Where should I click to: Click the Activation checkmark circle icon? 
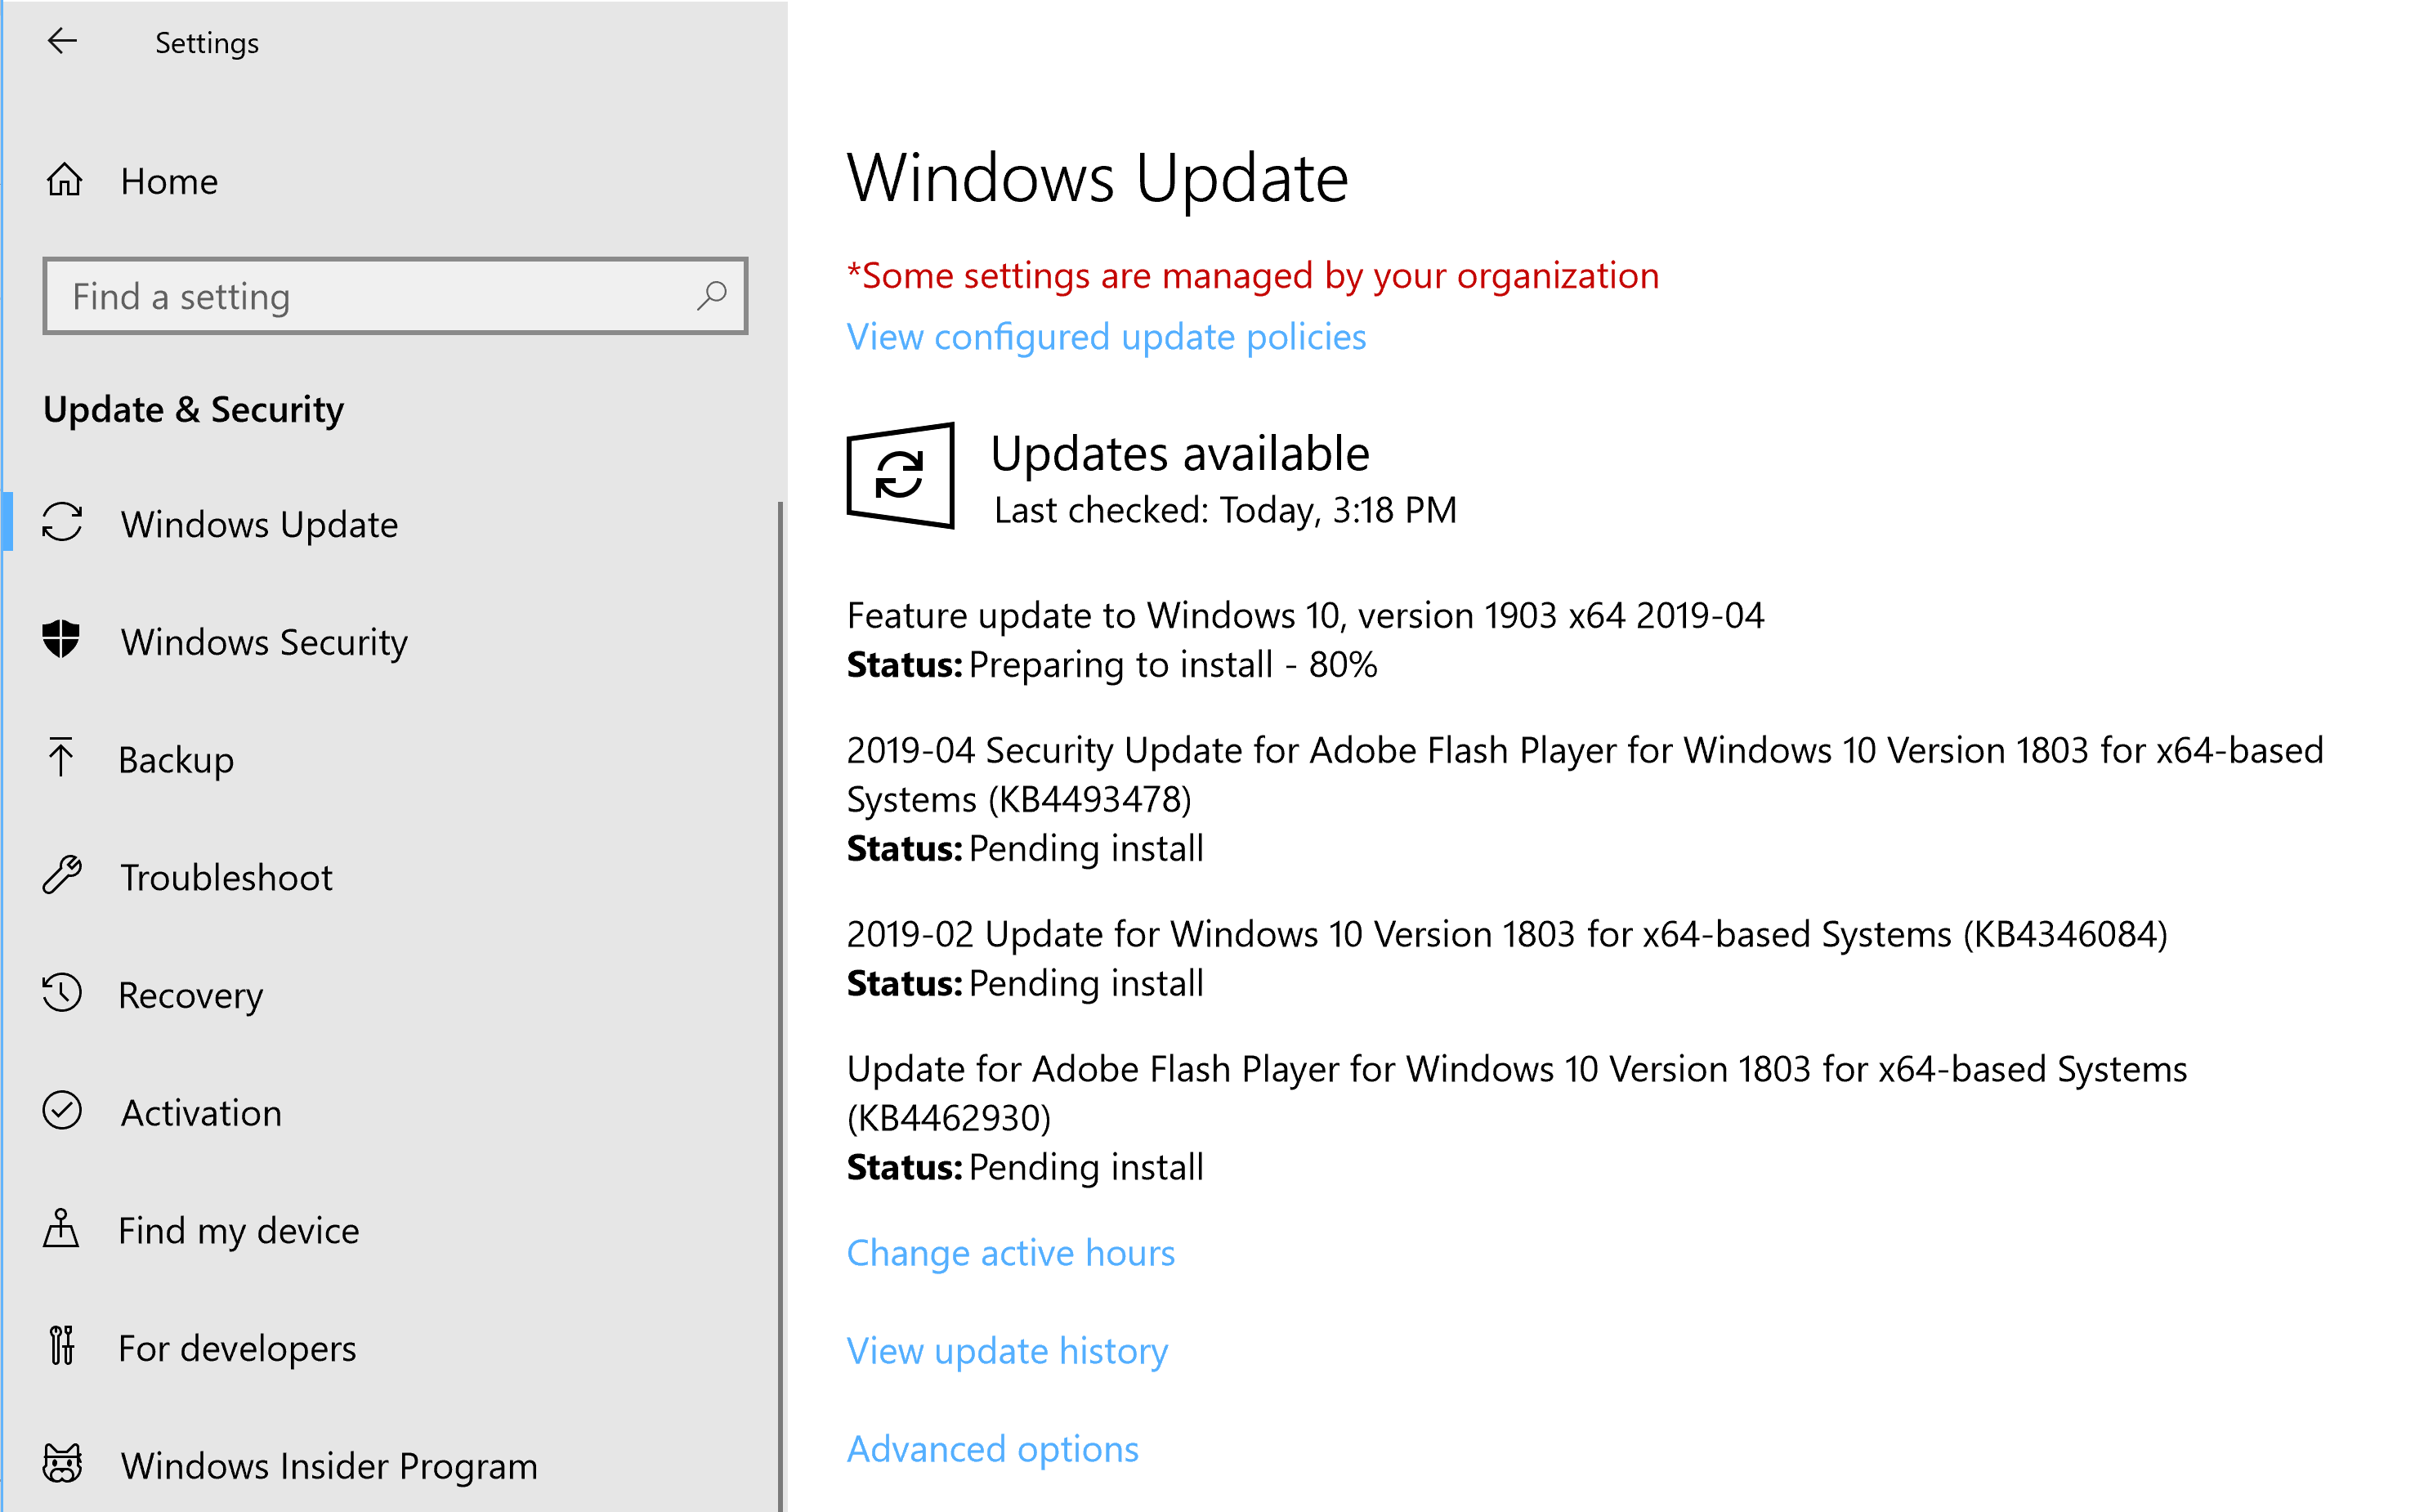click(x=61, y=1112)
